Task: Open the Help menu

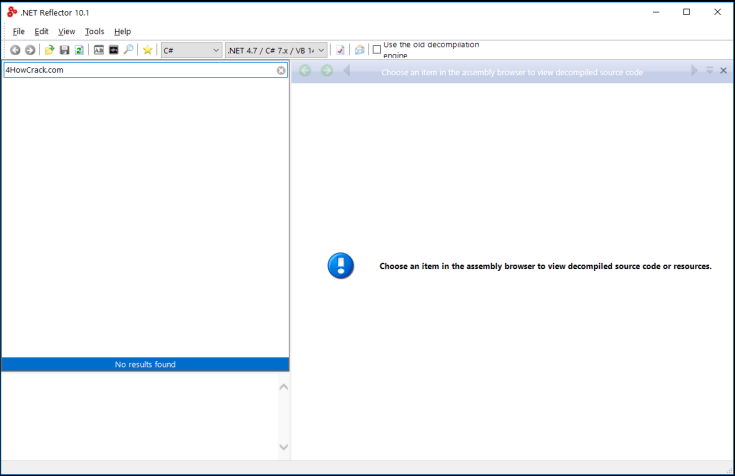Action: (122, 31)
